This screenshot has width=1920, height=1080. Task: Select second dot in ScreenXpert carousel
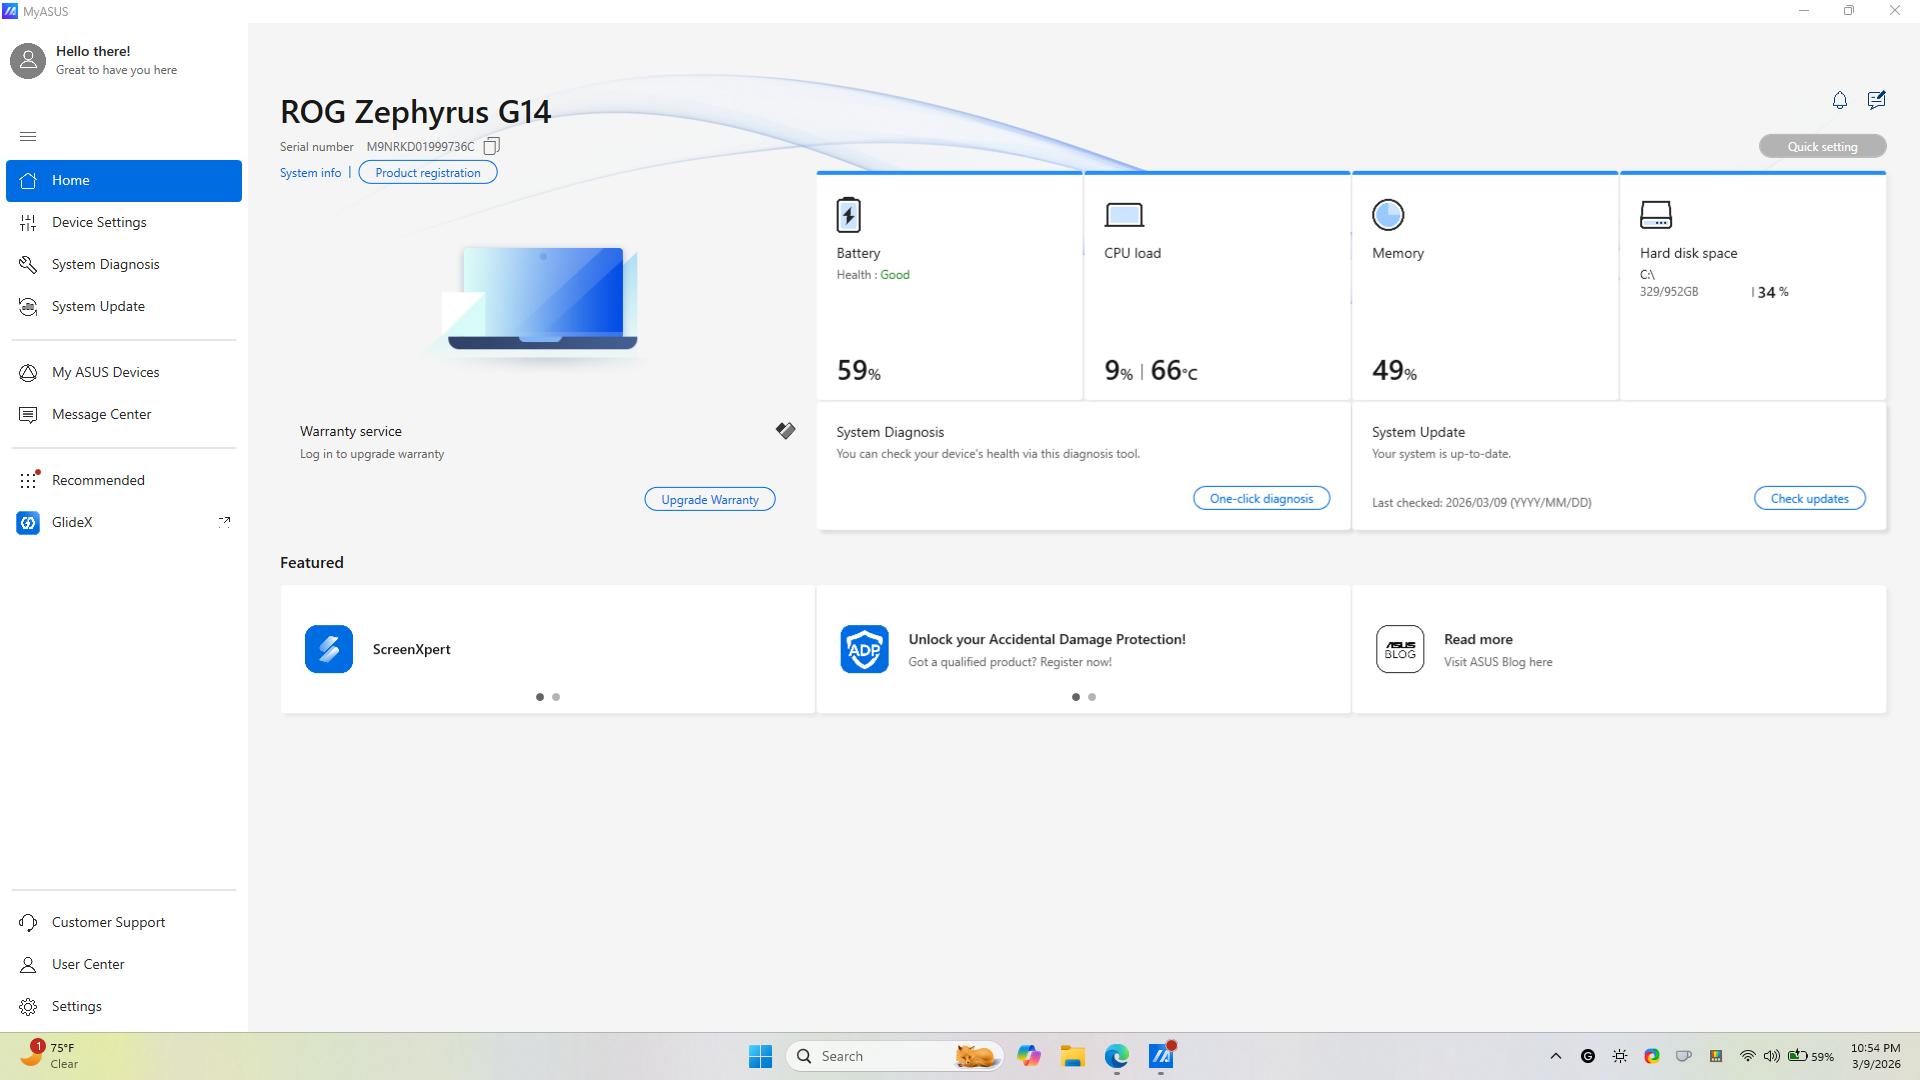click(556, 697)
